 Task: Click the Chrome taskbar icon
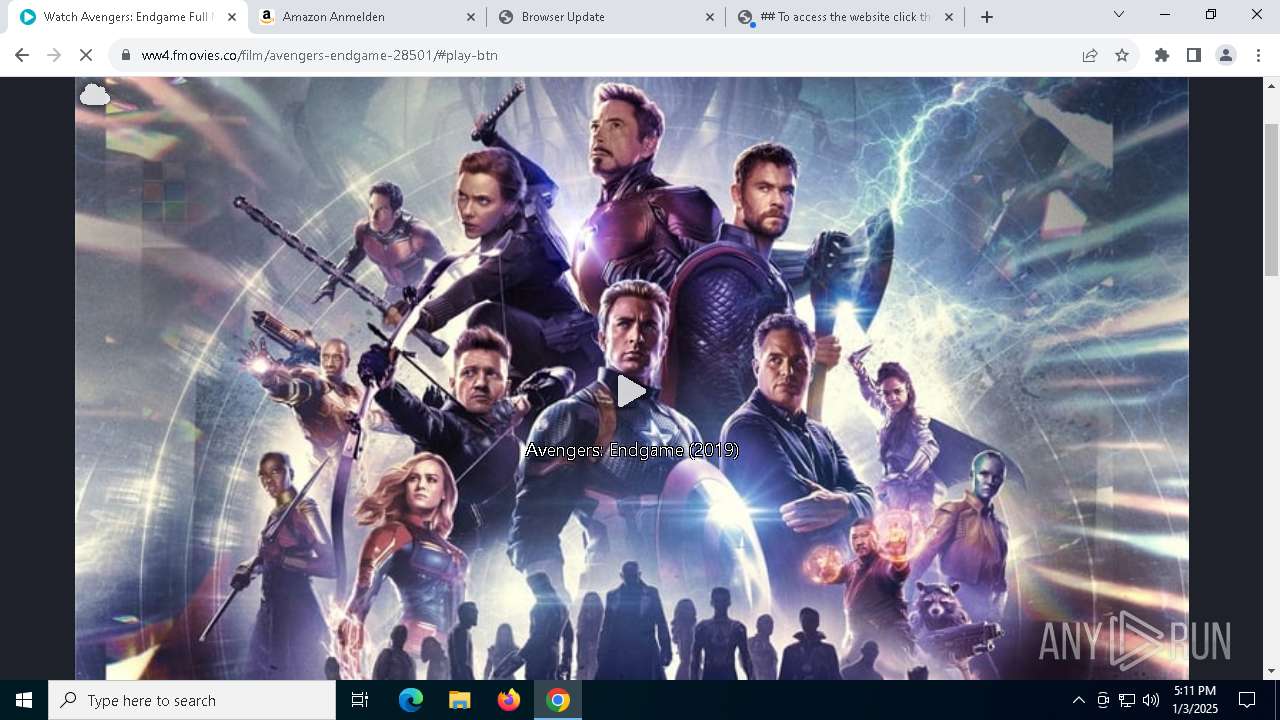(558, 700)
